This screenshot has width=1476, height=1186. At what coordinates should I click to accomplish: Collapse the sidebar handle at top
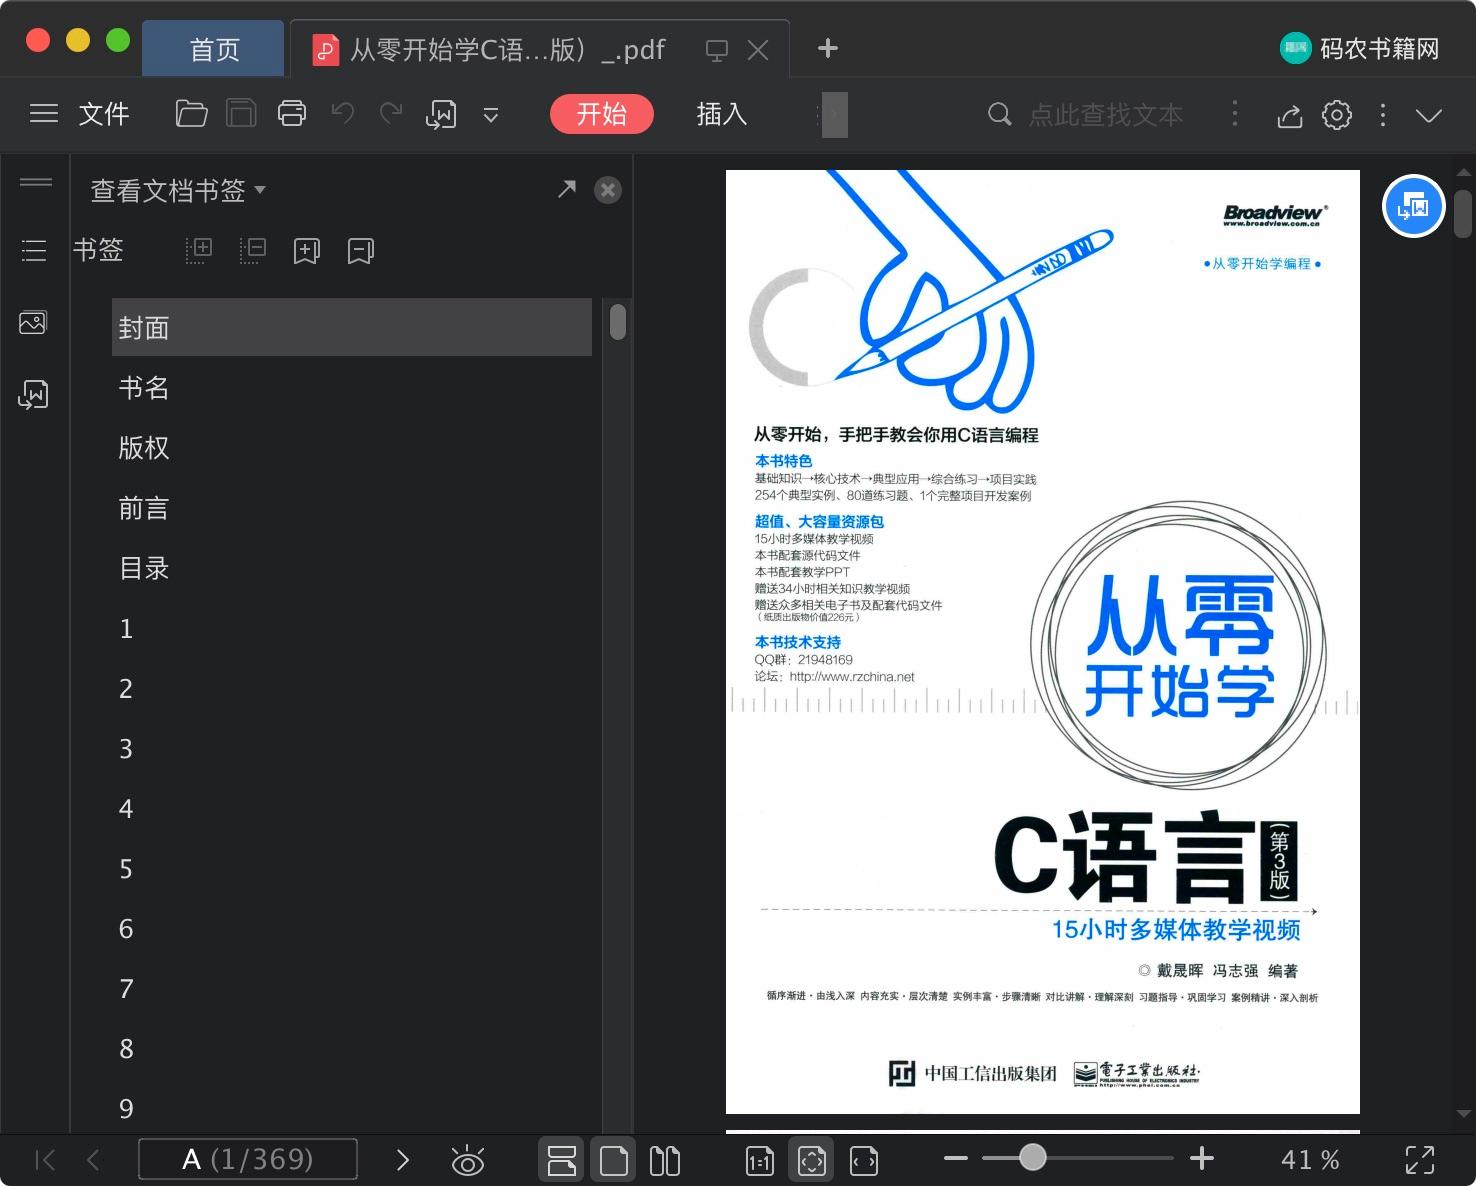(x=36, y=182)
